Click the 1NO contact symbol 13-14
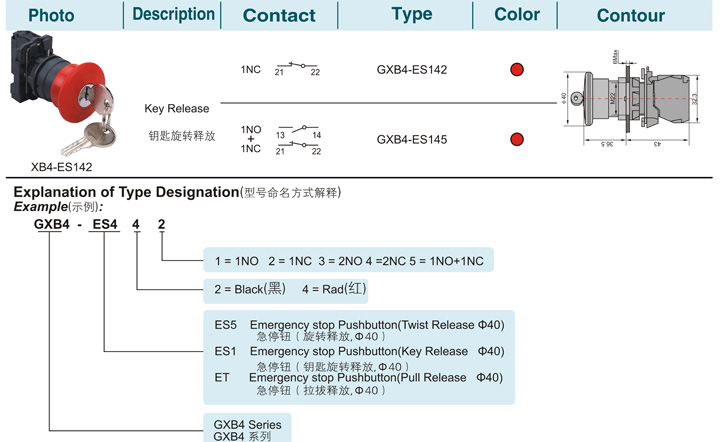 298,132
